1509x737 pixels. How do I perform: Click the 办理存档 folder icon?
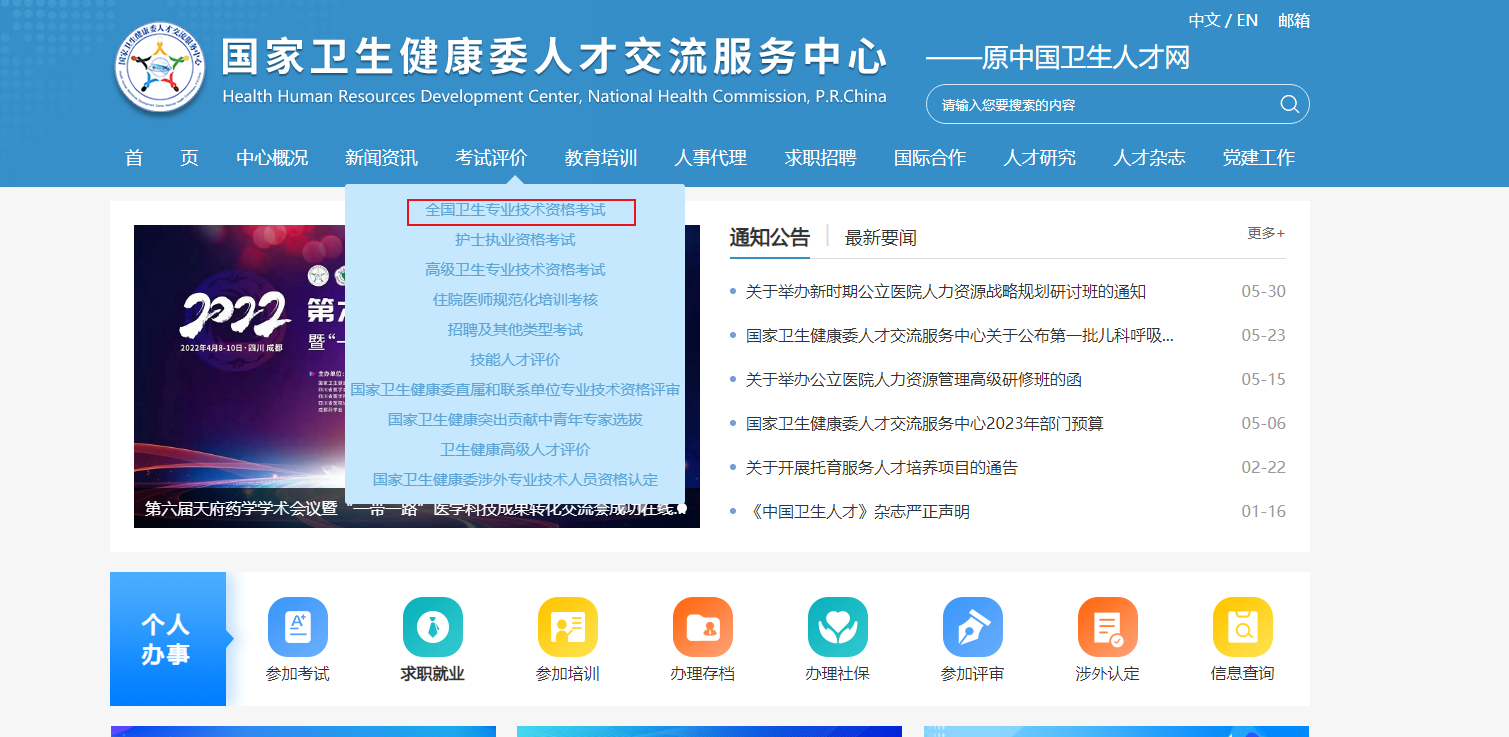[702, 627]
